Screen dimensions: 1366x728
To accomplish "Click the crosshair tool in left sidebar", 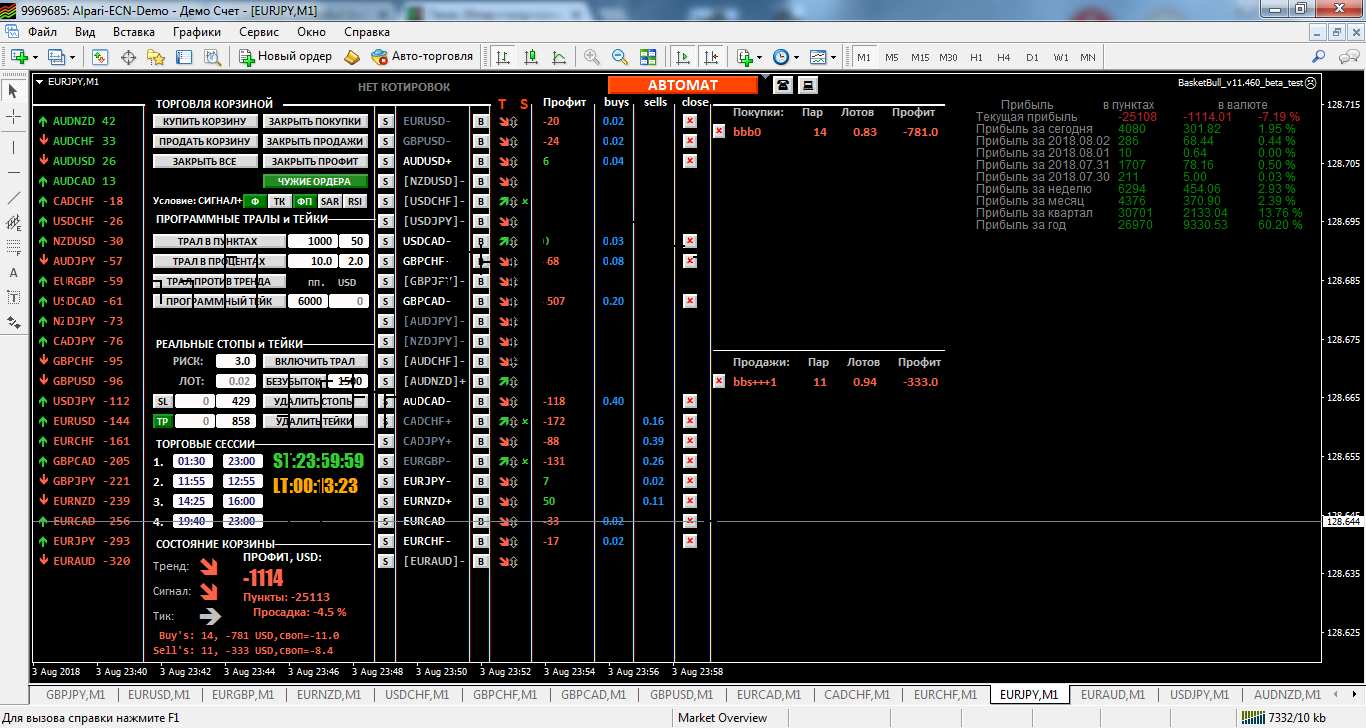I will pyautogui.click(x=14, y=118).
